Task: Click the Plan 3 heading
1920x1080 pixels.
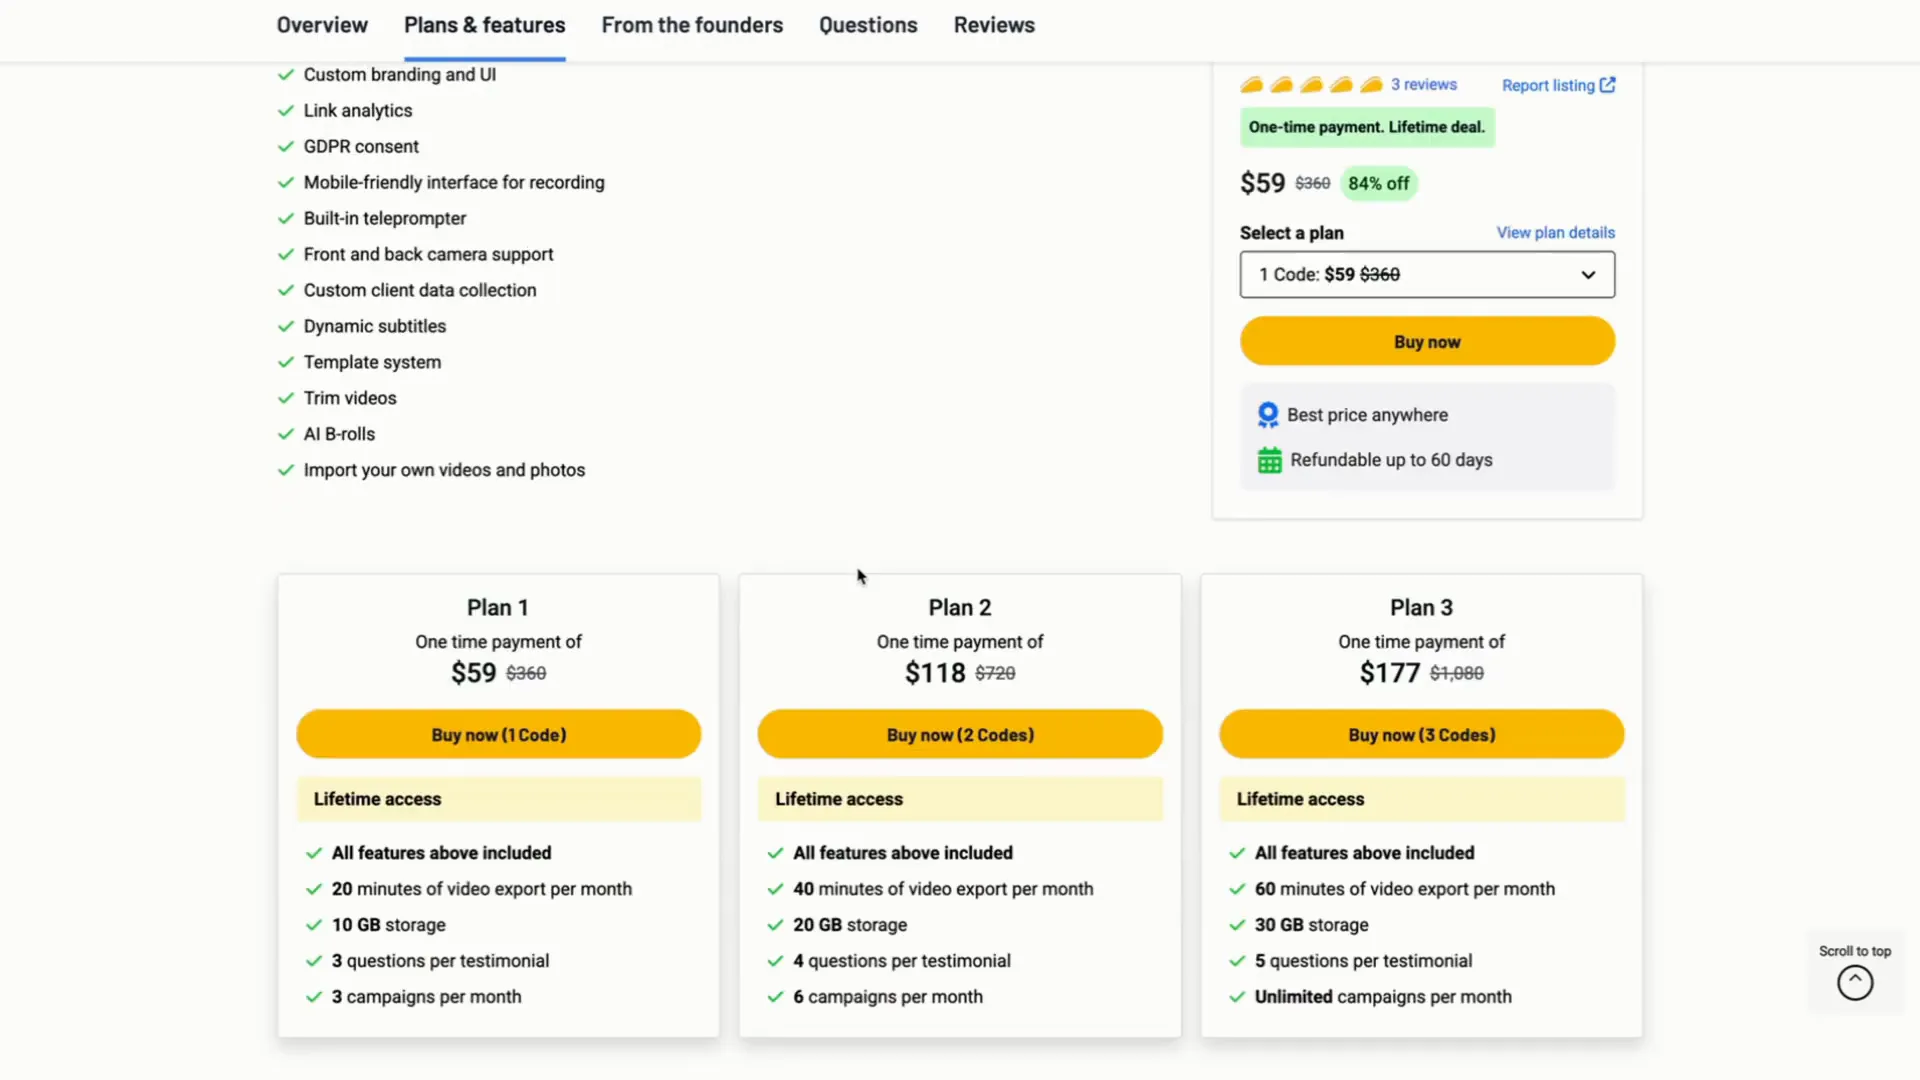Action: [1421, 608]
